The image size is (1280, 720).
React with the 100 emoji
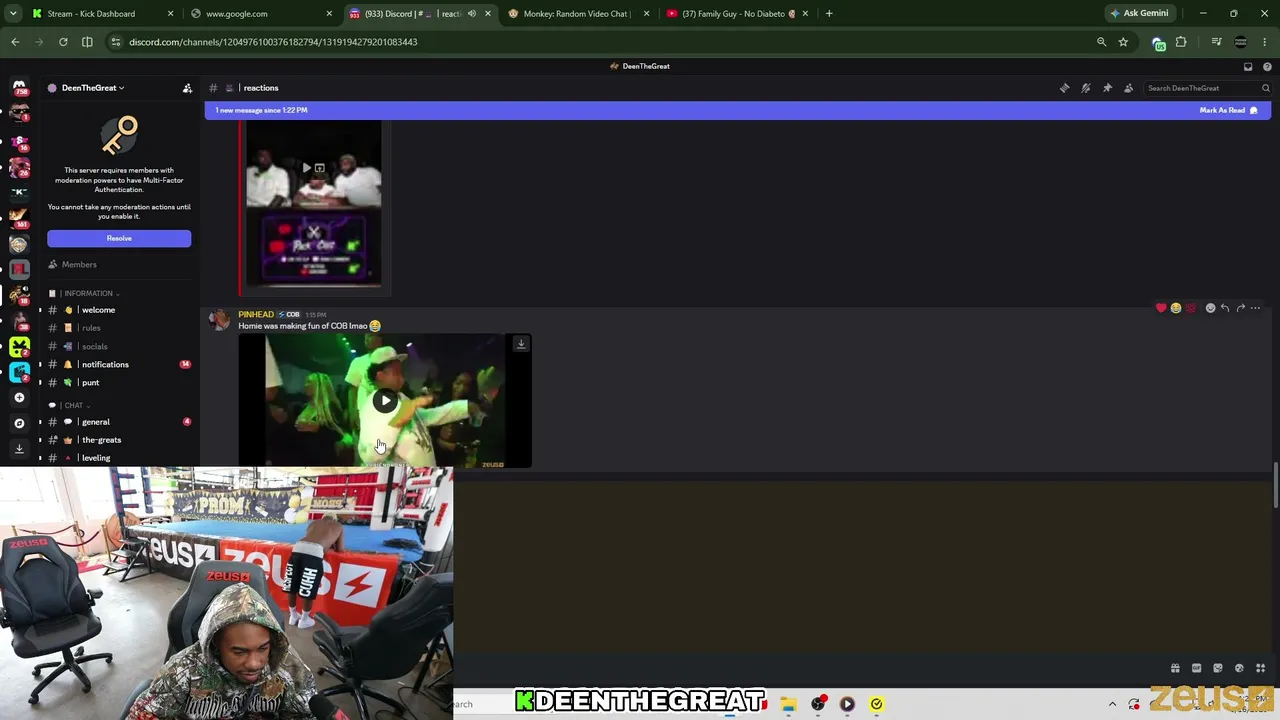pos(1191,308)
